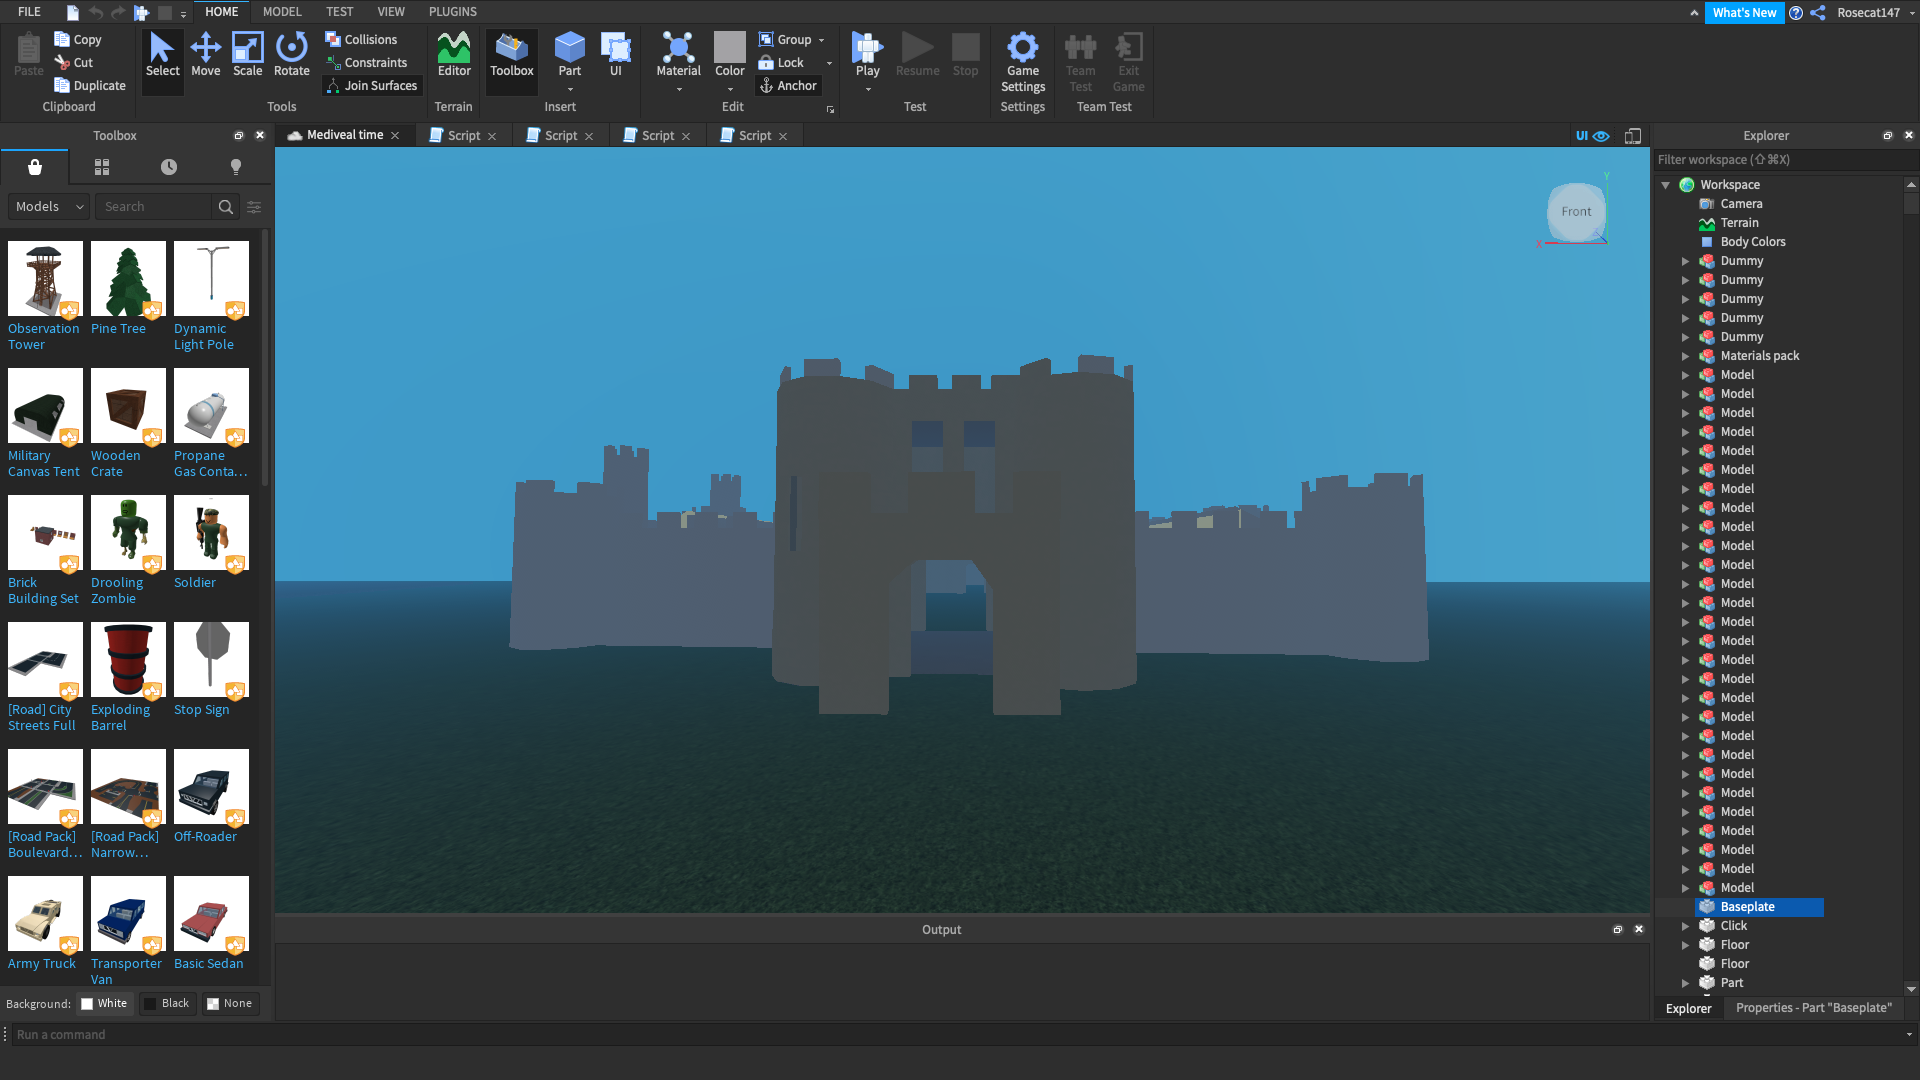Set toolbox background to Black
Image resolution: width=1920 pixels, height=1080 pixels.
pos(167,1003)
